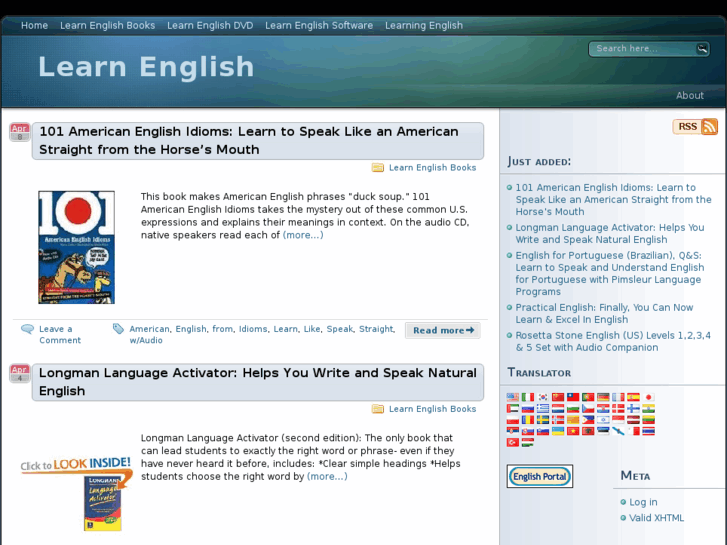The height and width of the screenshot is (545, 727).
Task: Open Longman Language Activator post title
Action: point(258,382)
